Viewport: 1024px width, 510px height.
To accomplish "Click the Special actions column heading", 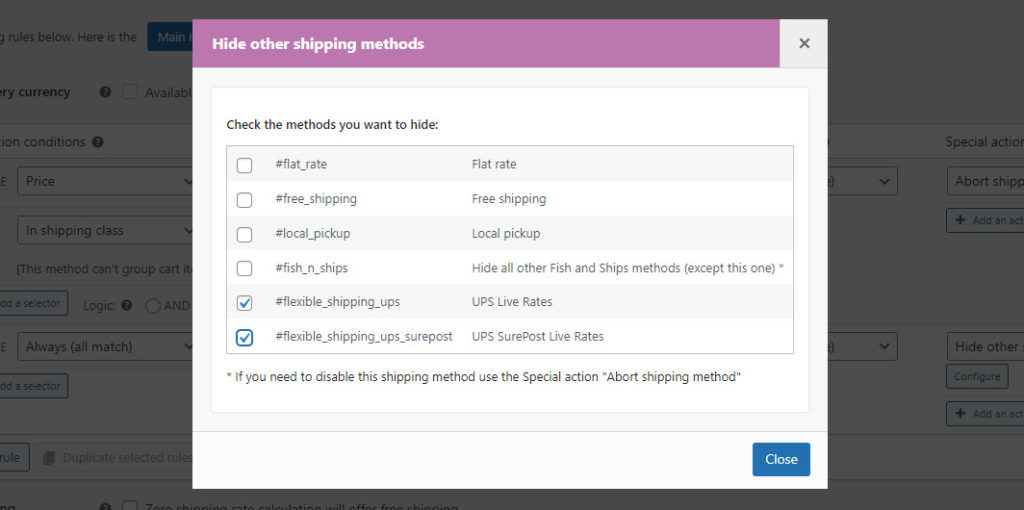I will [984, 142].
